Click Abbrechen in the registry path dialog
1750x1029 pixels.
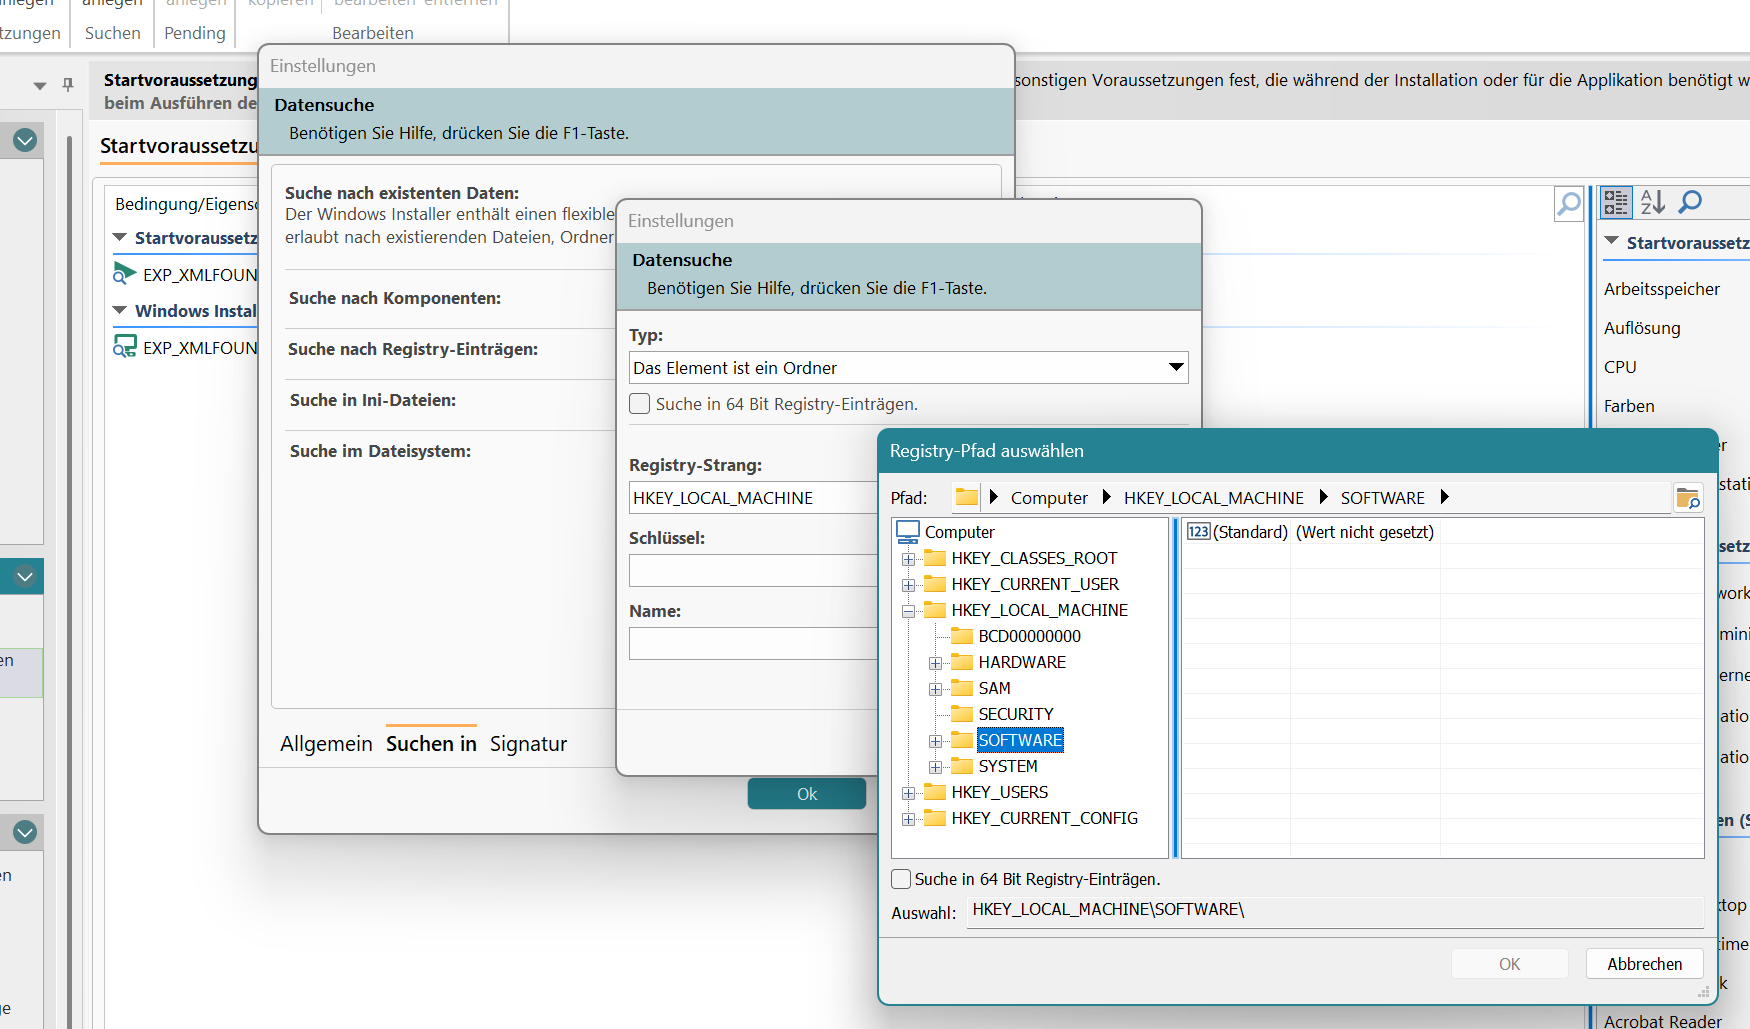pyautogui.click(x=1644, y=964)
